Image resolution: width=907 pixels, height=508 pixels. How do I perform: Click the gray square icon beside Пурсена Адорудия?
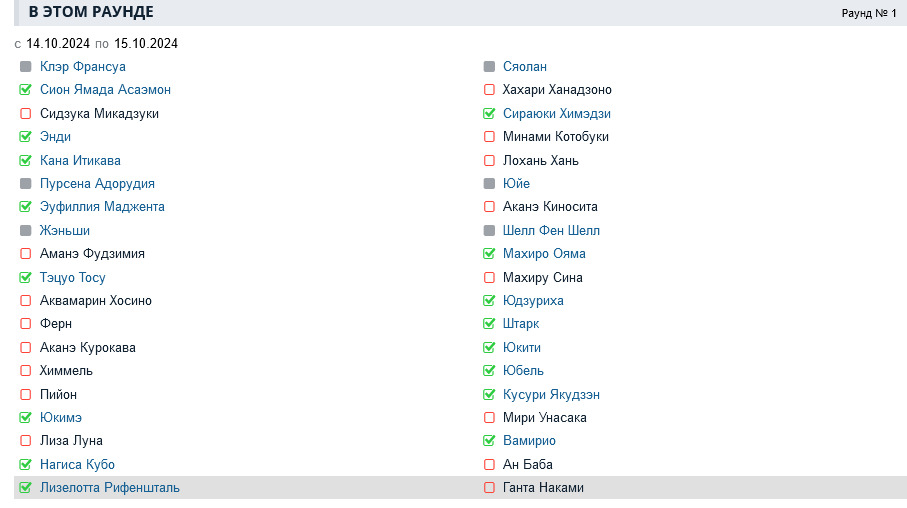pos(25,184)
